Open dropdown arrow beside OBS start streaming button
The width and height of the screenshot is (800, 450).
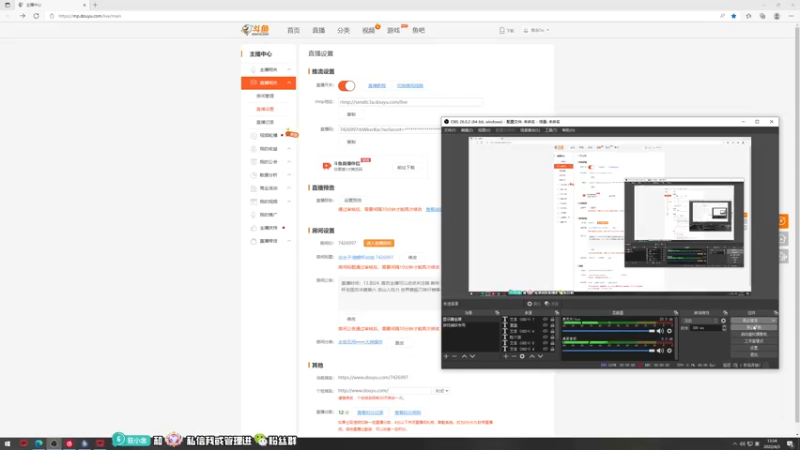click(x=773, y=320)
